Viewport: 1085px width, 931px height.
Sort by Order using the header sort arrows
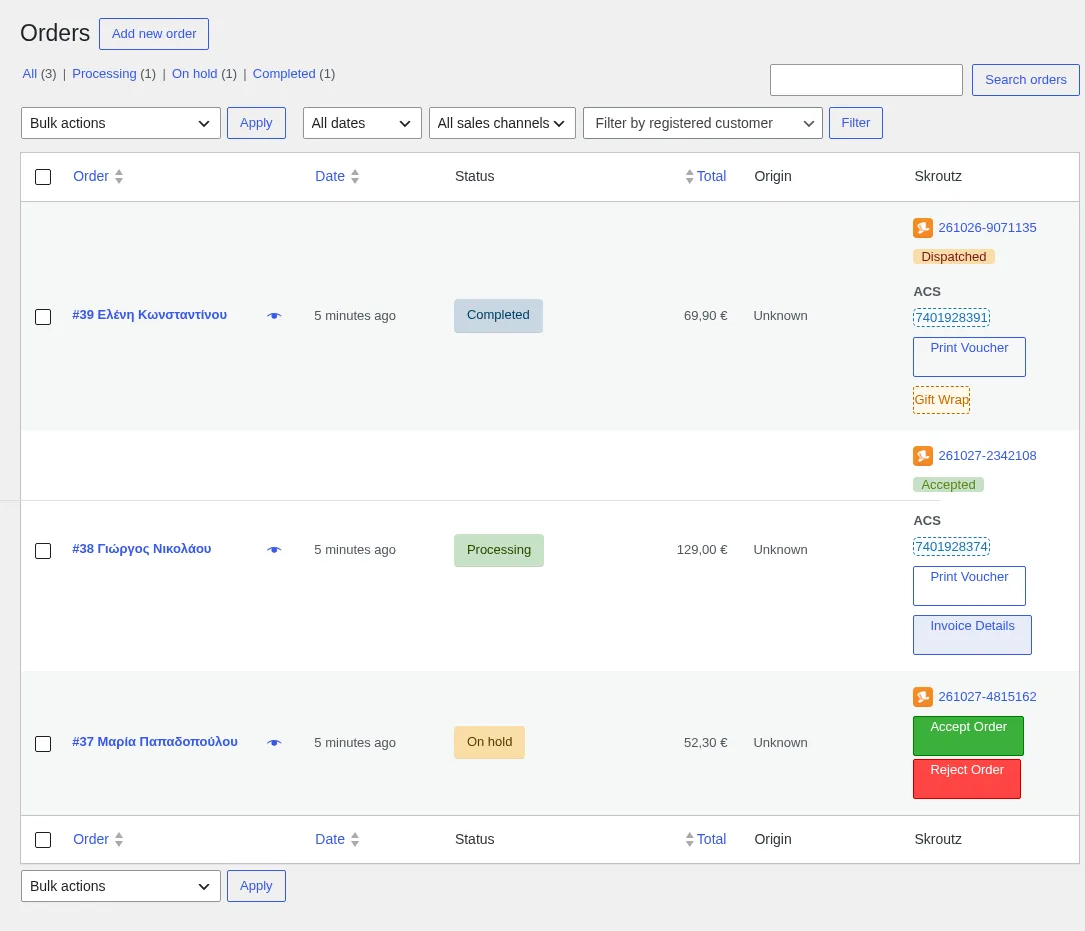tap(119, 177)
